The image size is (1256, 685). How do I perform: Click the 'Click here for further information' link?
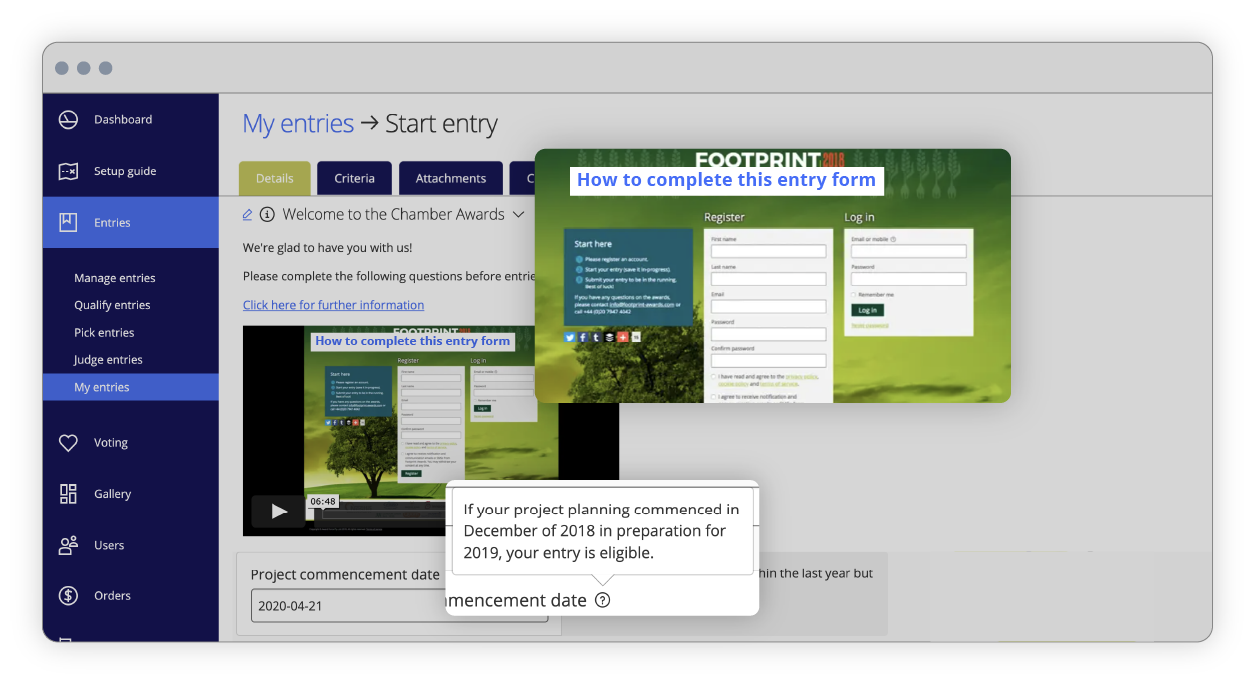click(333, 305)
